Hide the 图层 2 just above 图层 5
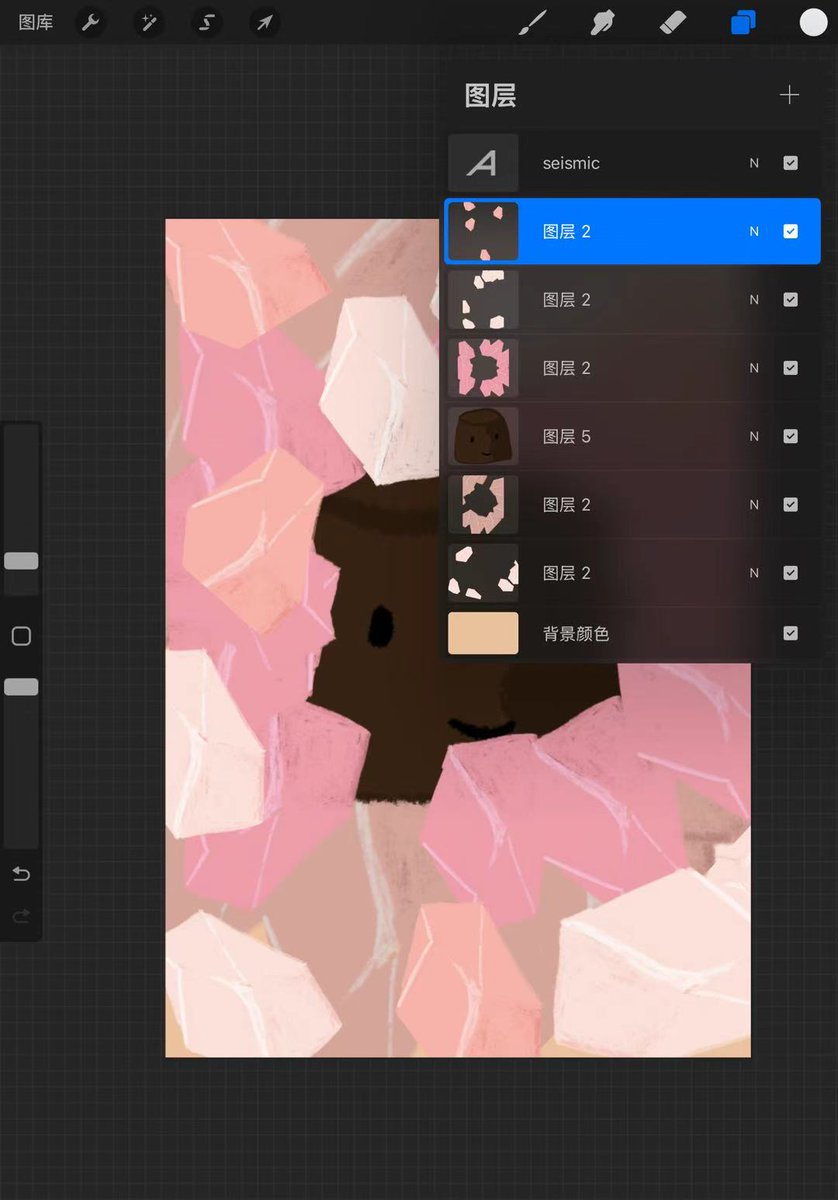This screenshot has height=1200, width=838. pyautogui.click(x=790, y=368)
